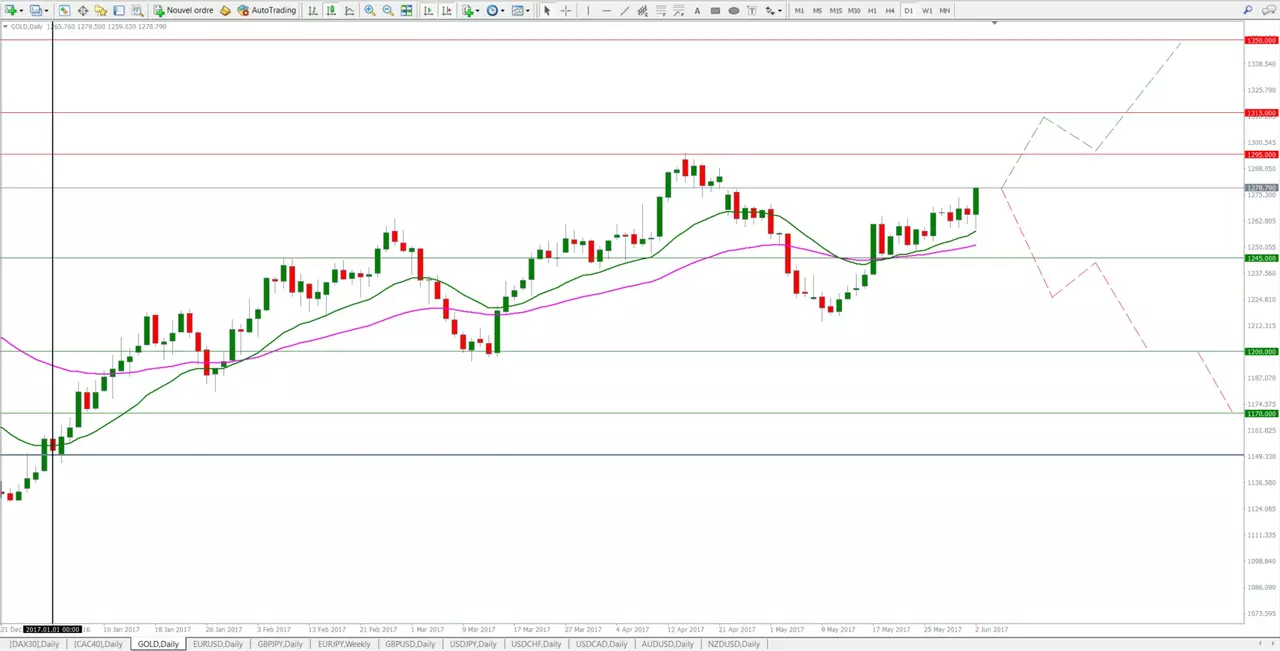
Task: Select the D1 daily timeframe
Action: tap(909, 10)
